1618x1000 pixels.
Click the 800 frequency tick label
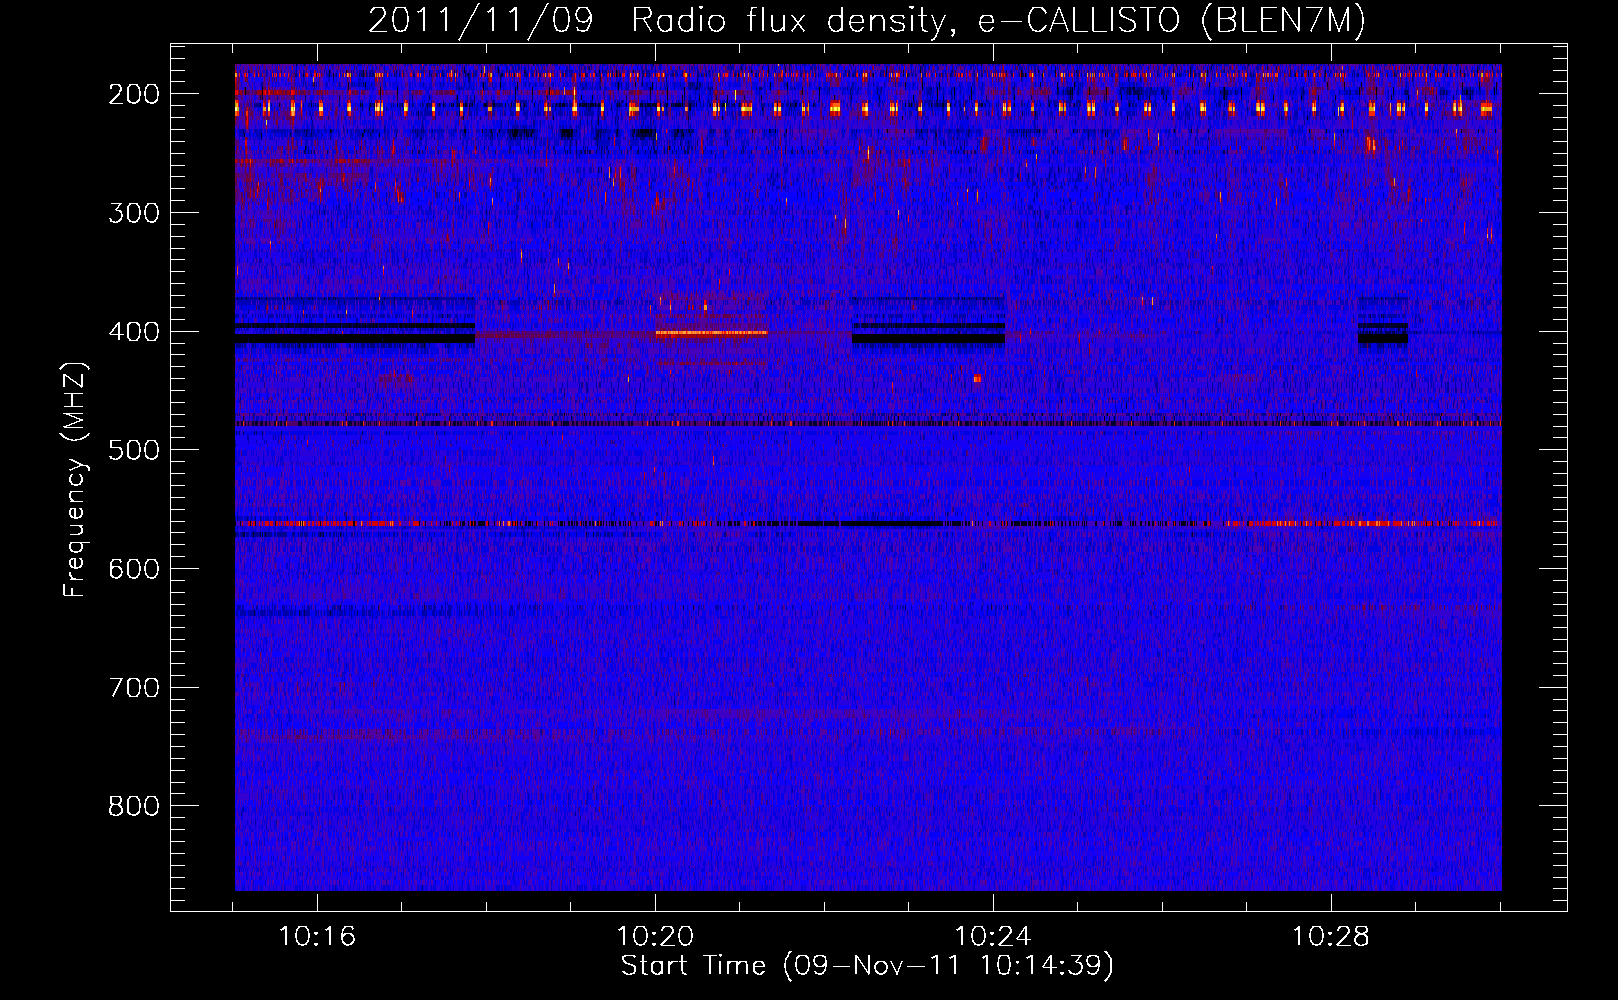(x=134, y=806)
